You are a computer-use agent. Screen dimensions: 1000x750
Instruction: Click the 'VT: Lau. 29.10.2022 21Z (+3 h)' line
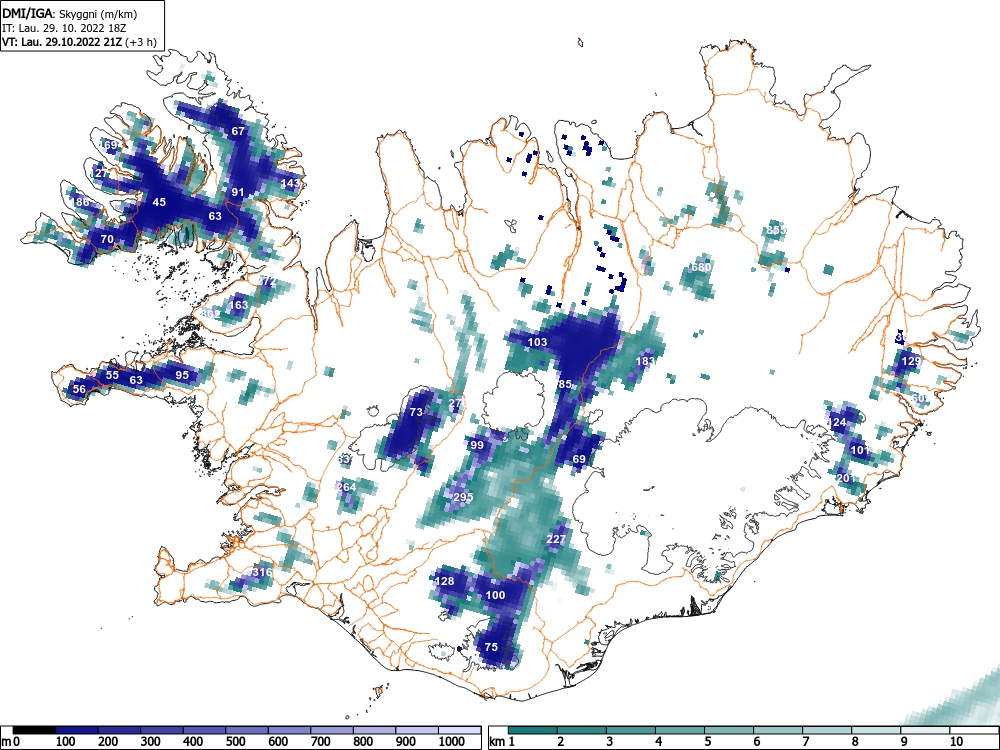tap(79, 42)
